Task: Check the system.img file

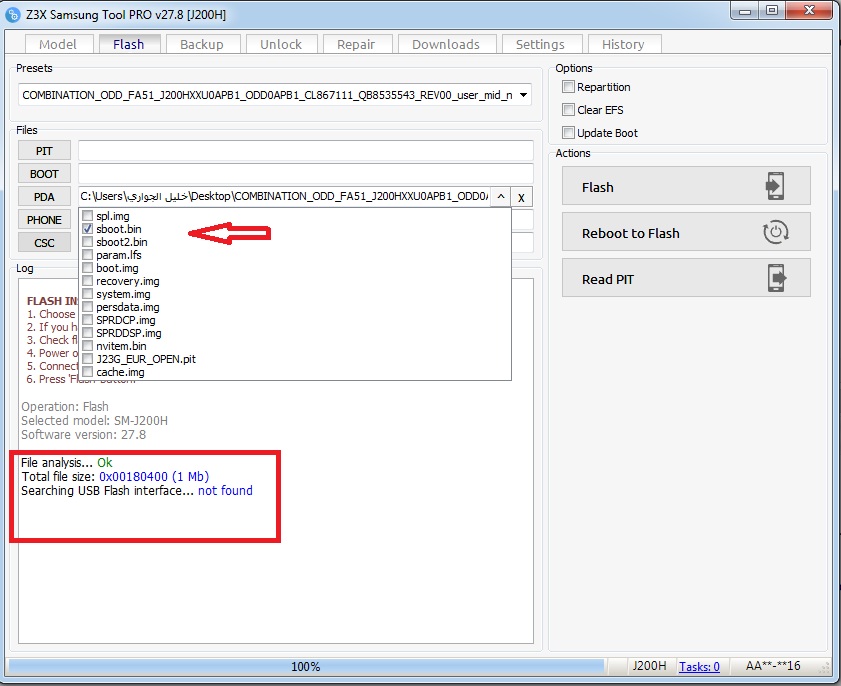Action: (x=87, y=294)
